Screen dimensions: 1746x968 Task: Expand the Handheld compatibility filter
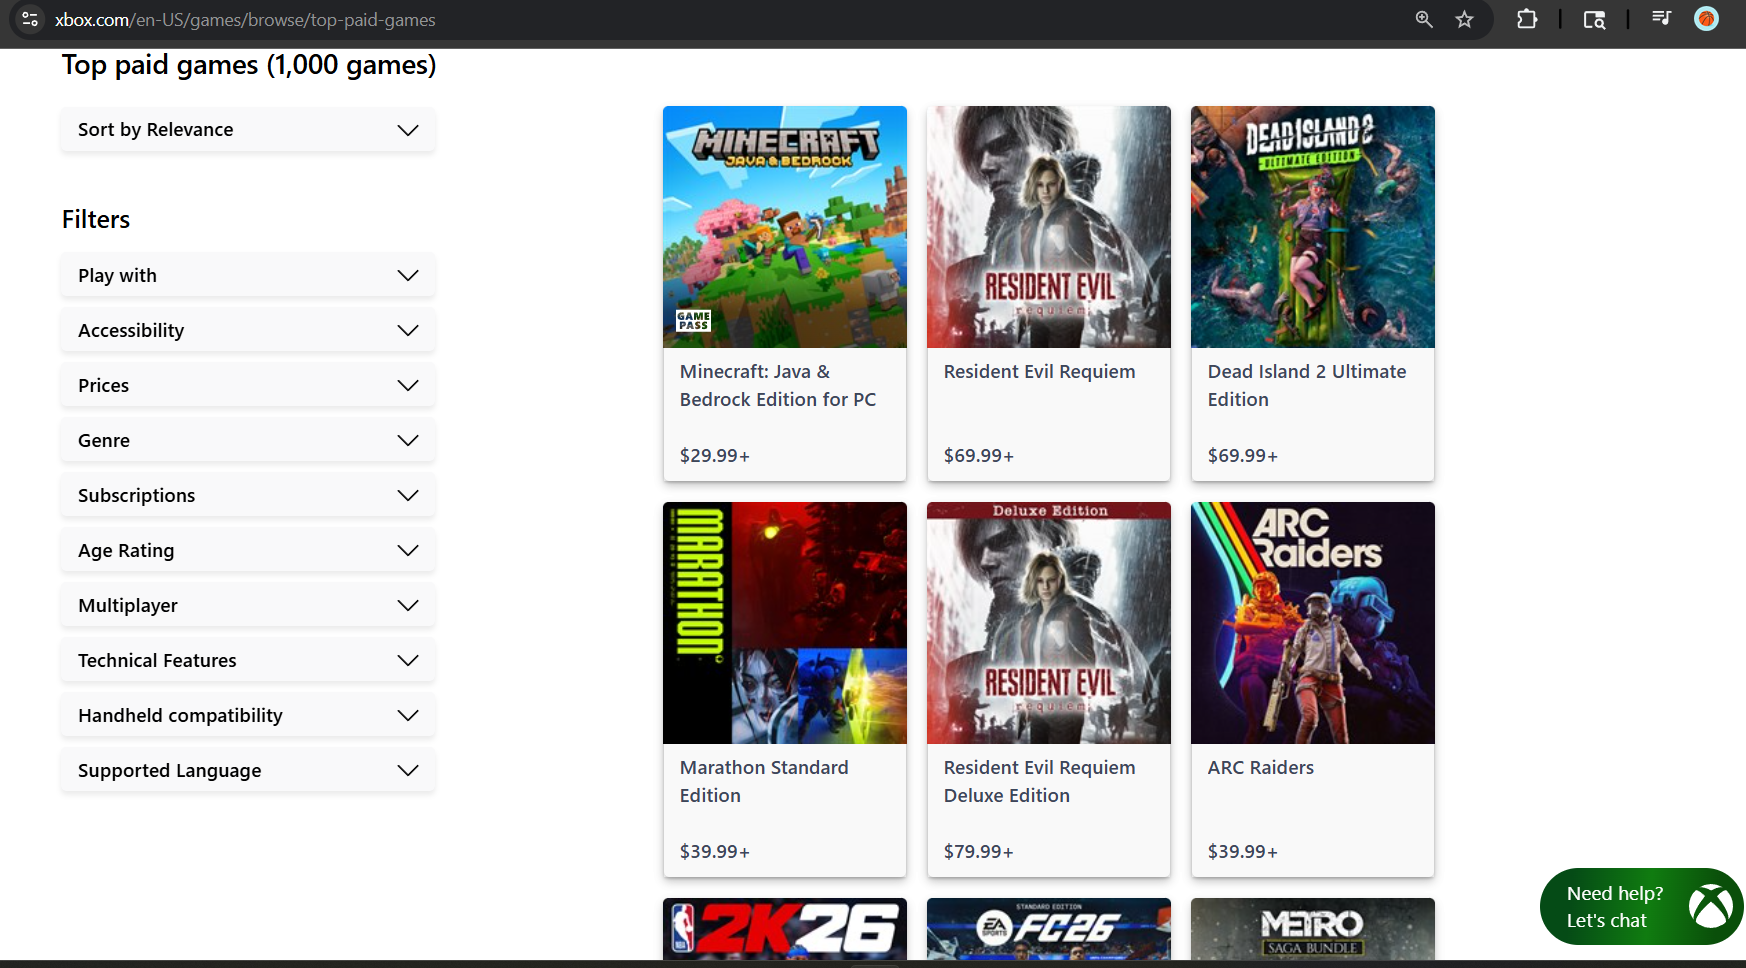point(248,716)
